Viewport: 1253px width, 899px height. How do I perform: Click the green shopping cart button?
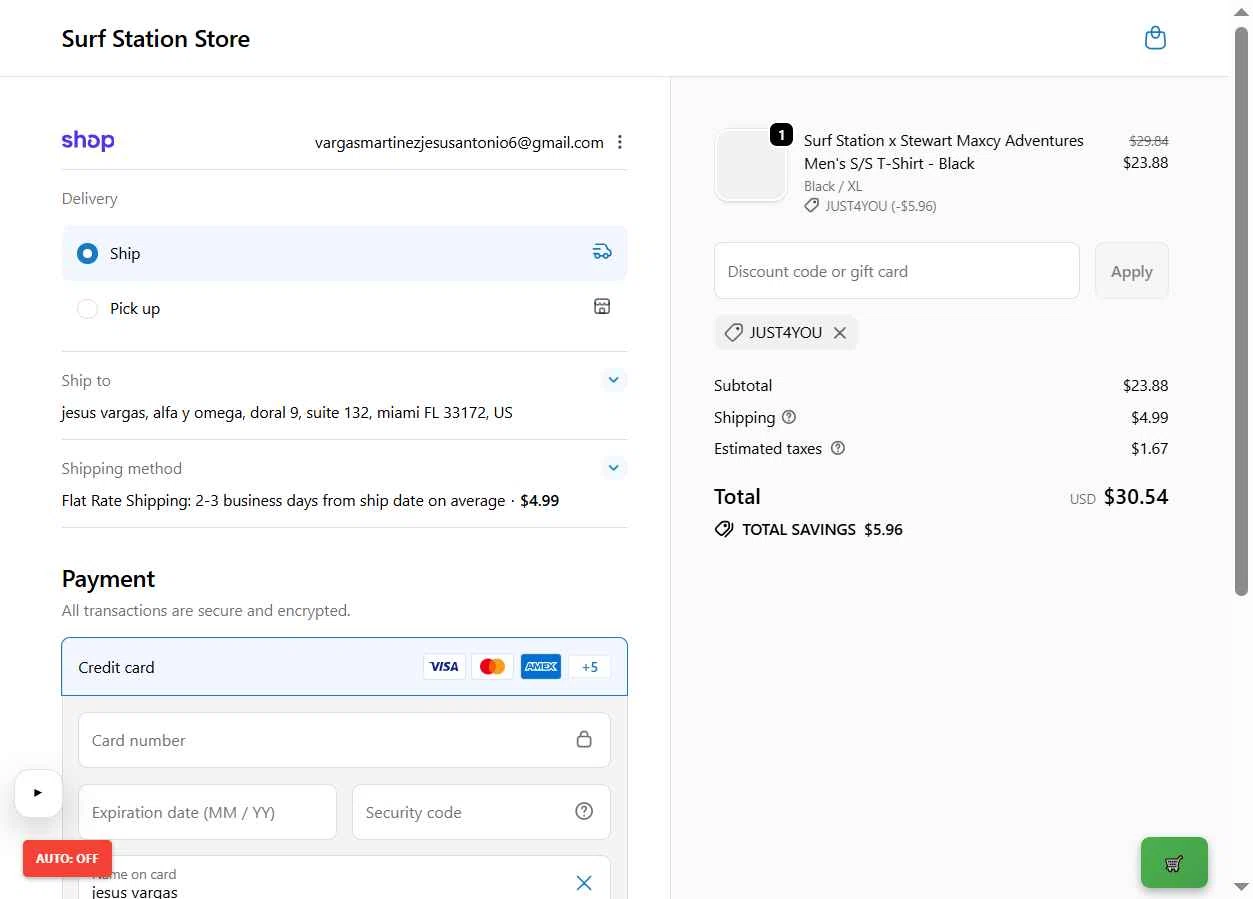pyautogui.click(x=1174, y=863)
